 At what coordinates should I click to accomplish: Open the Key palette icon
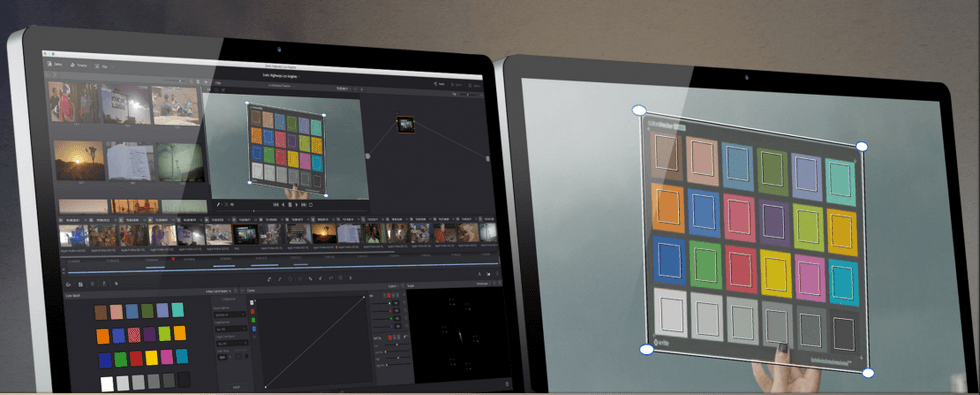click(320, 279)
